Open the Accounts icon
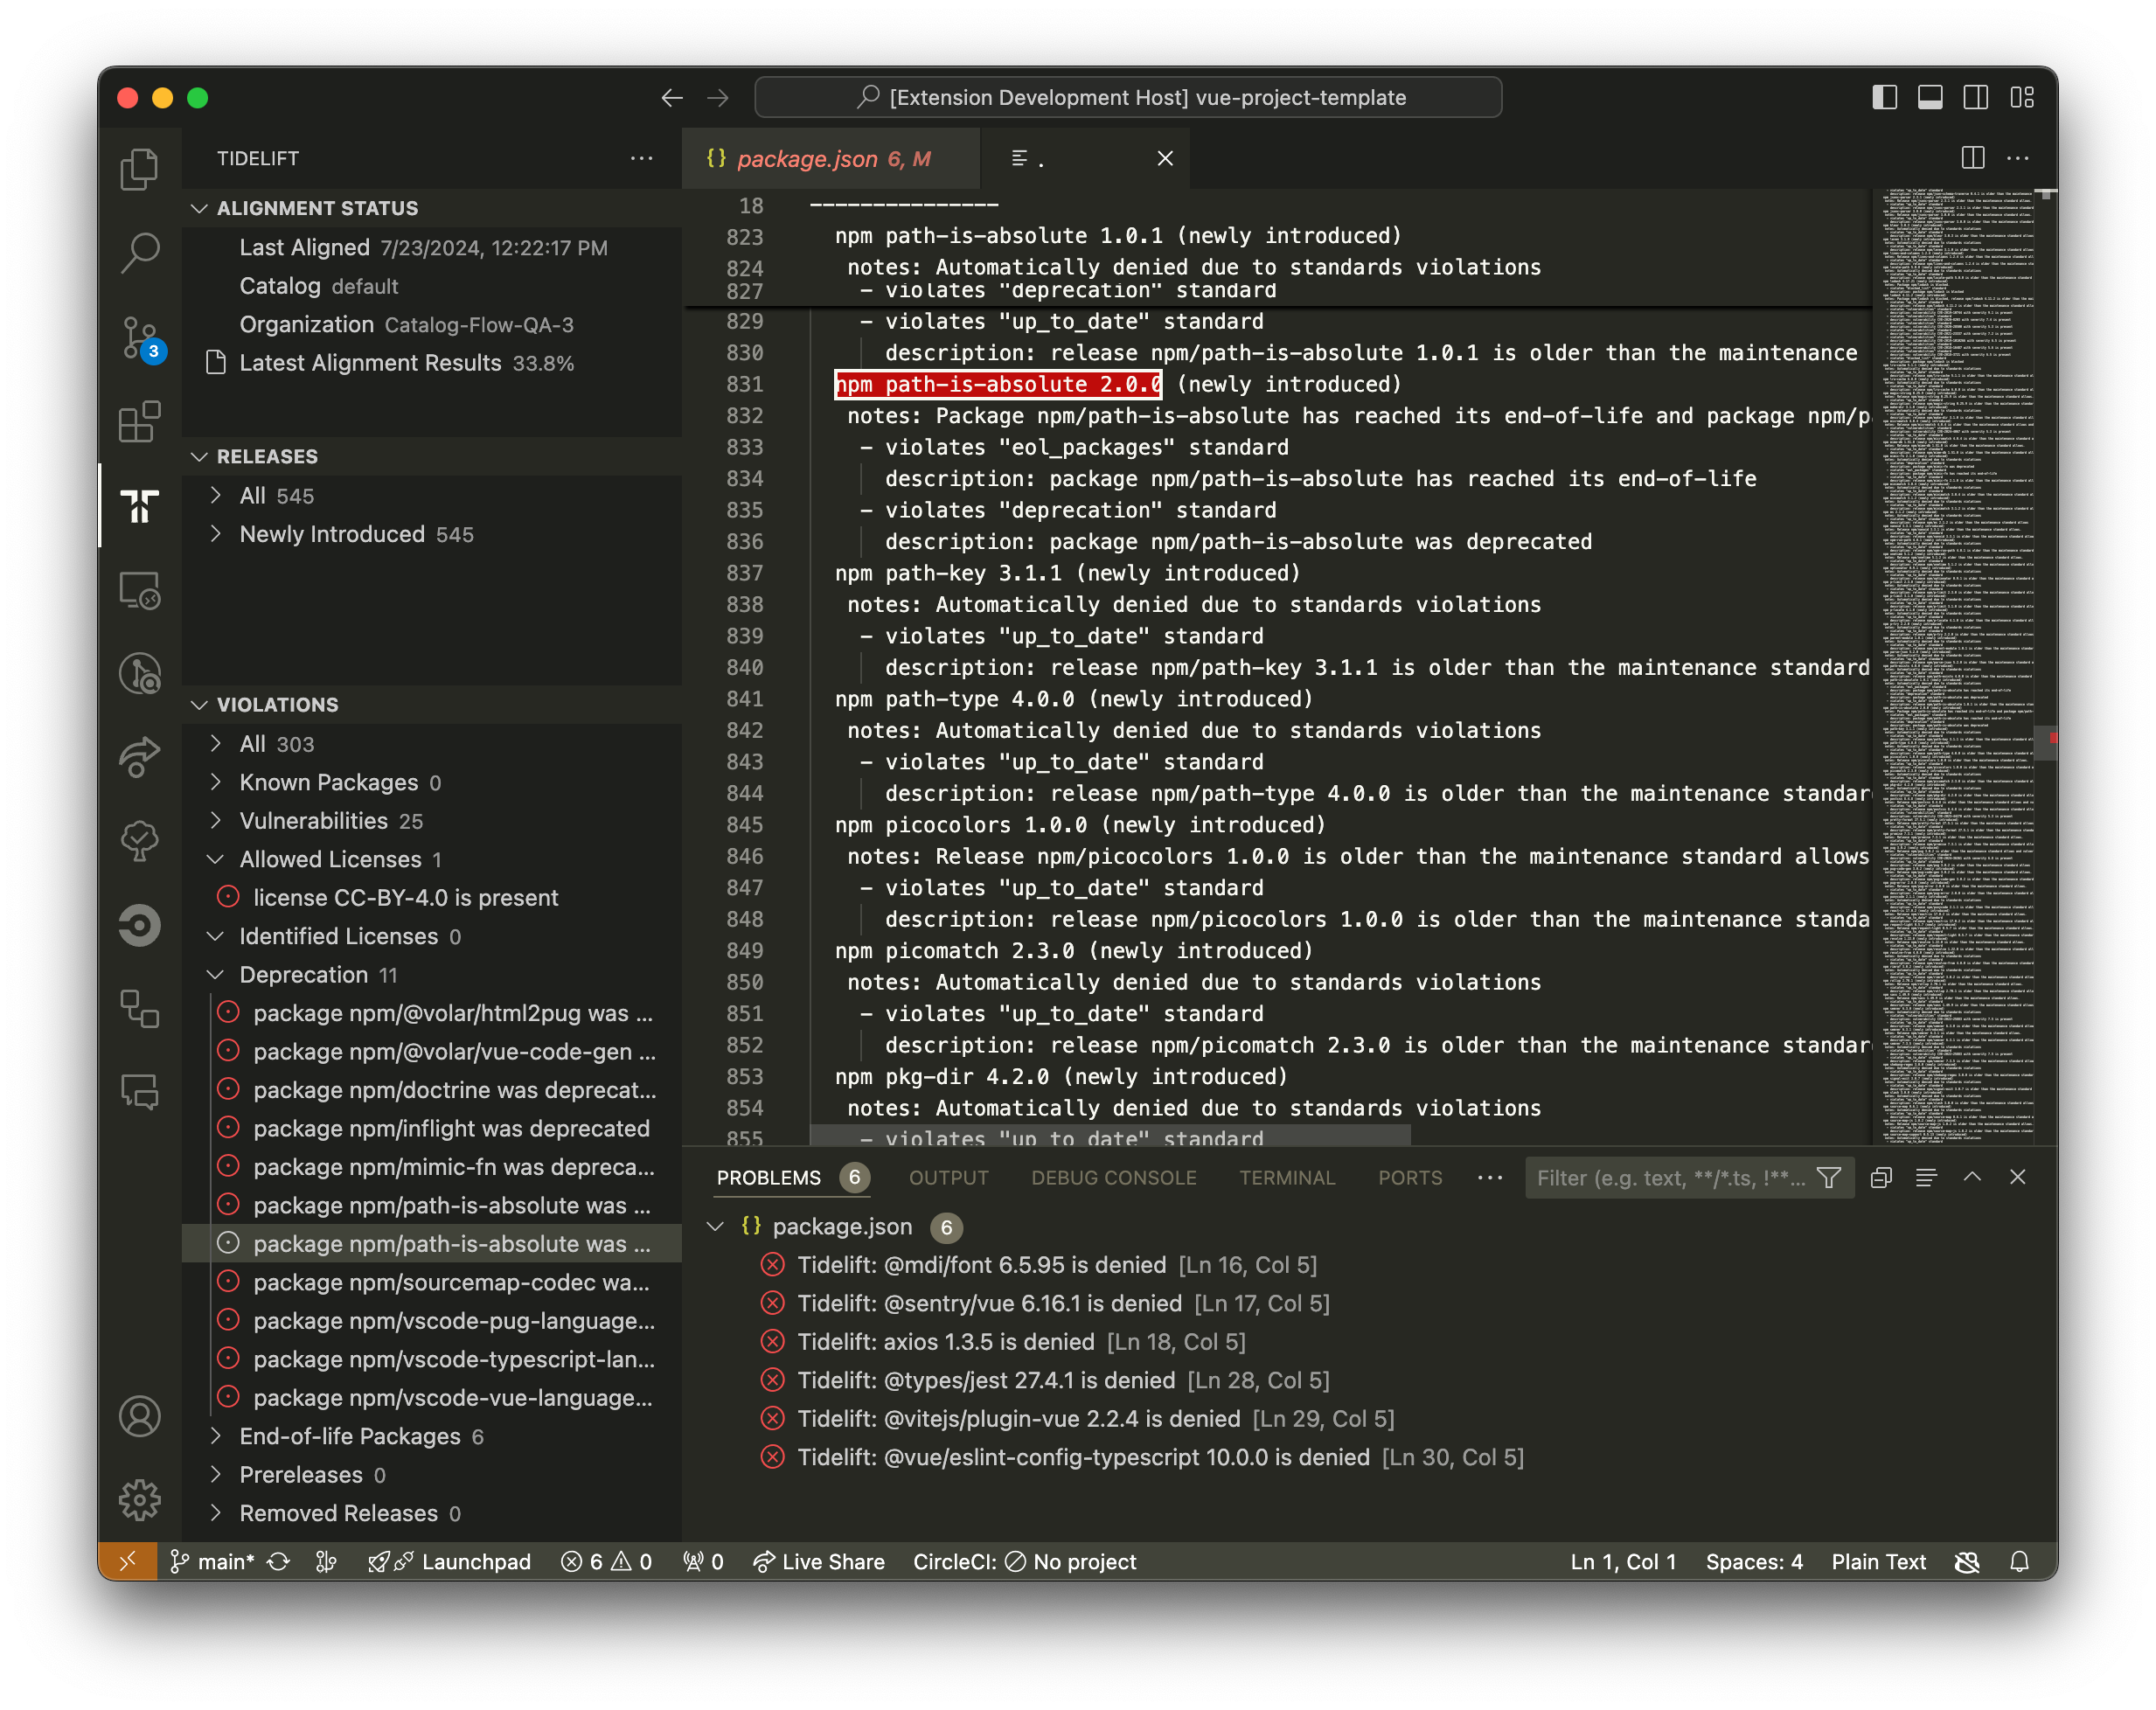 (139, 1417)
